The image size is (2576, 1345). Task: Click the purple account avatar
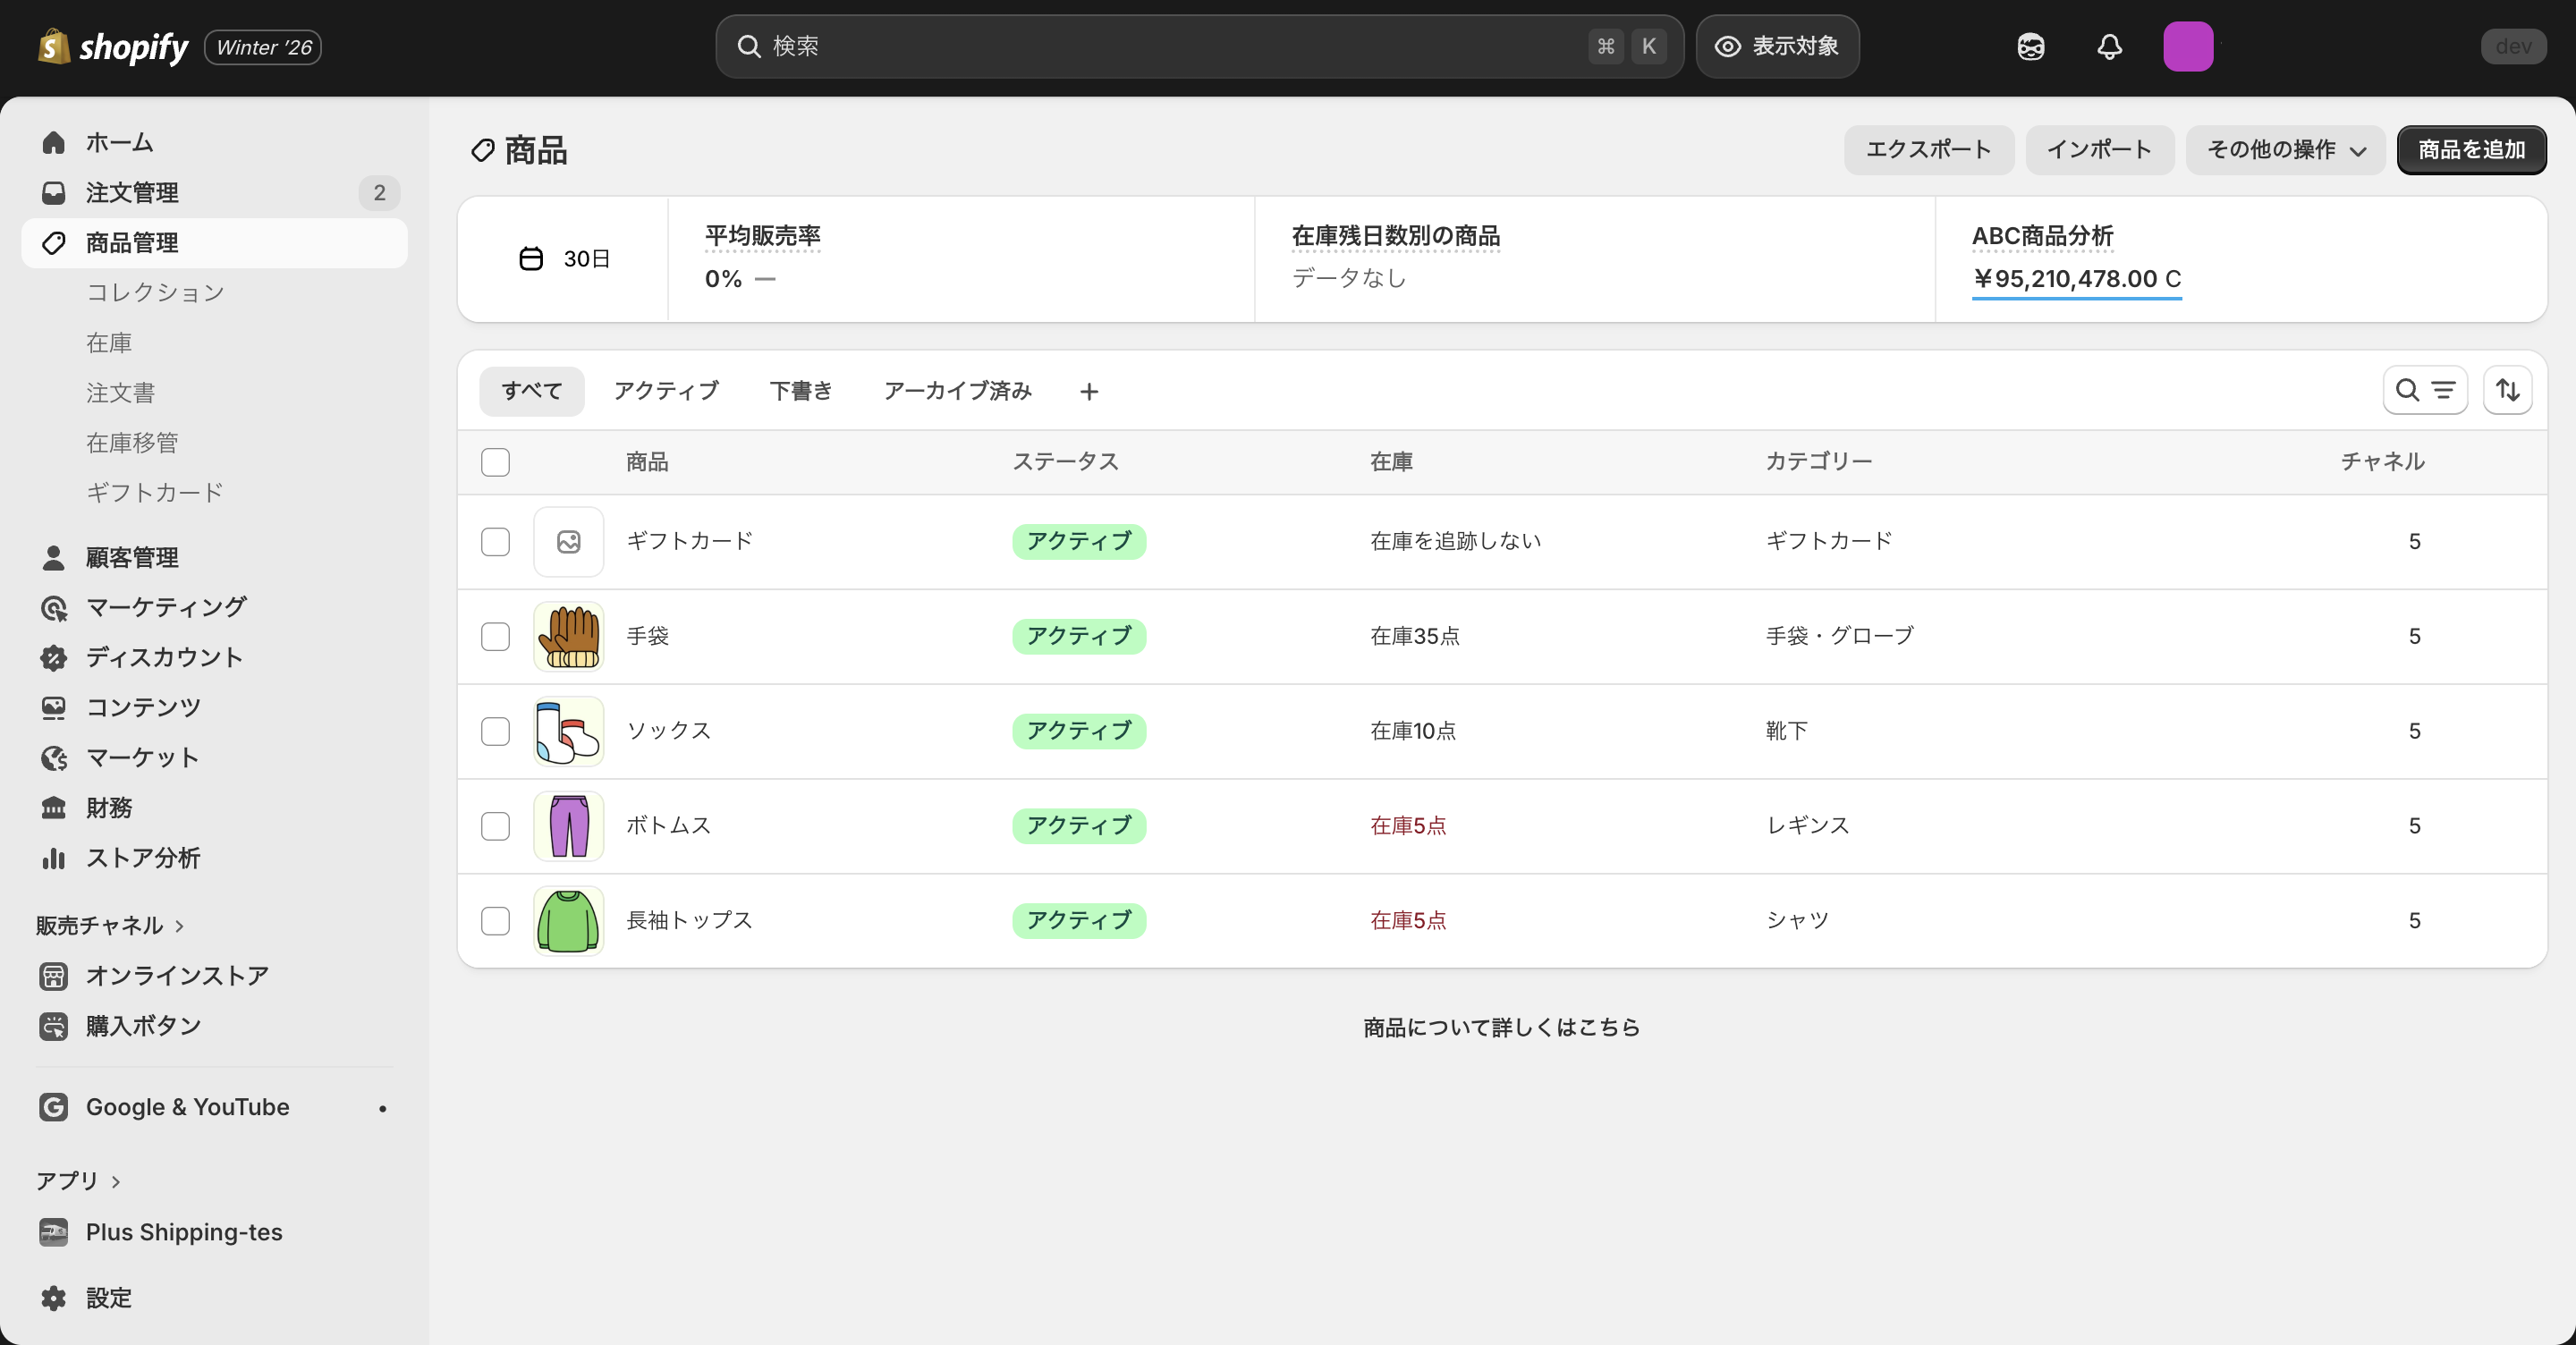coord(2189,46)
